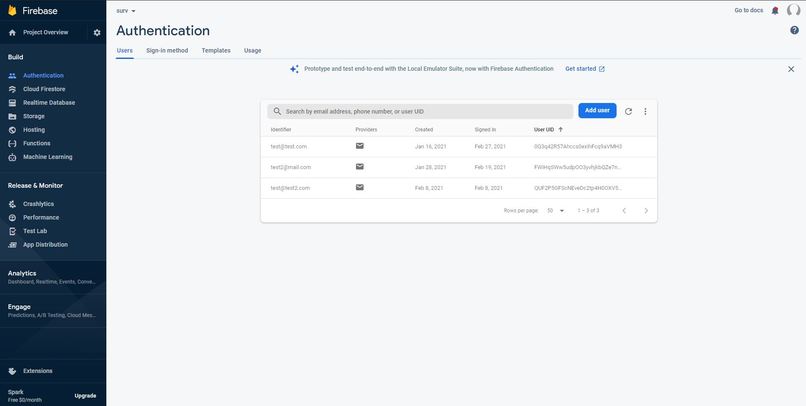Click email provider icon for test2@mail.com
The image size is (806, 406).
[x=360, y=167]
